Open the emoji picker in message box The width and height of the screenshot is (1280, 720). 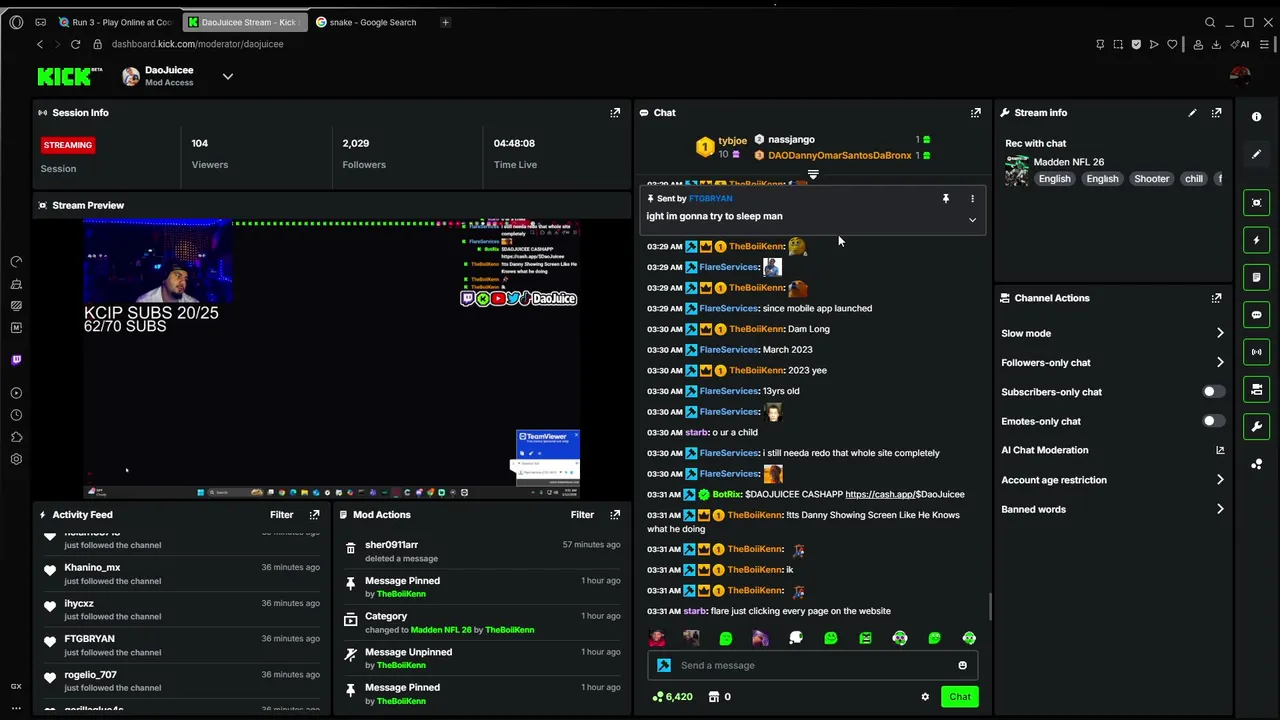click(962, 665)
